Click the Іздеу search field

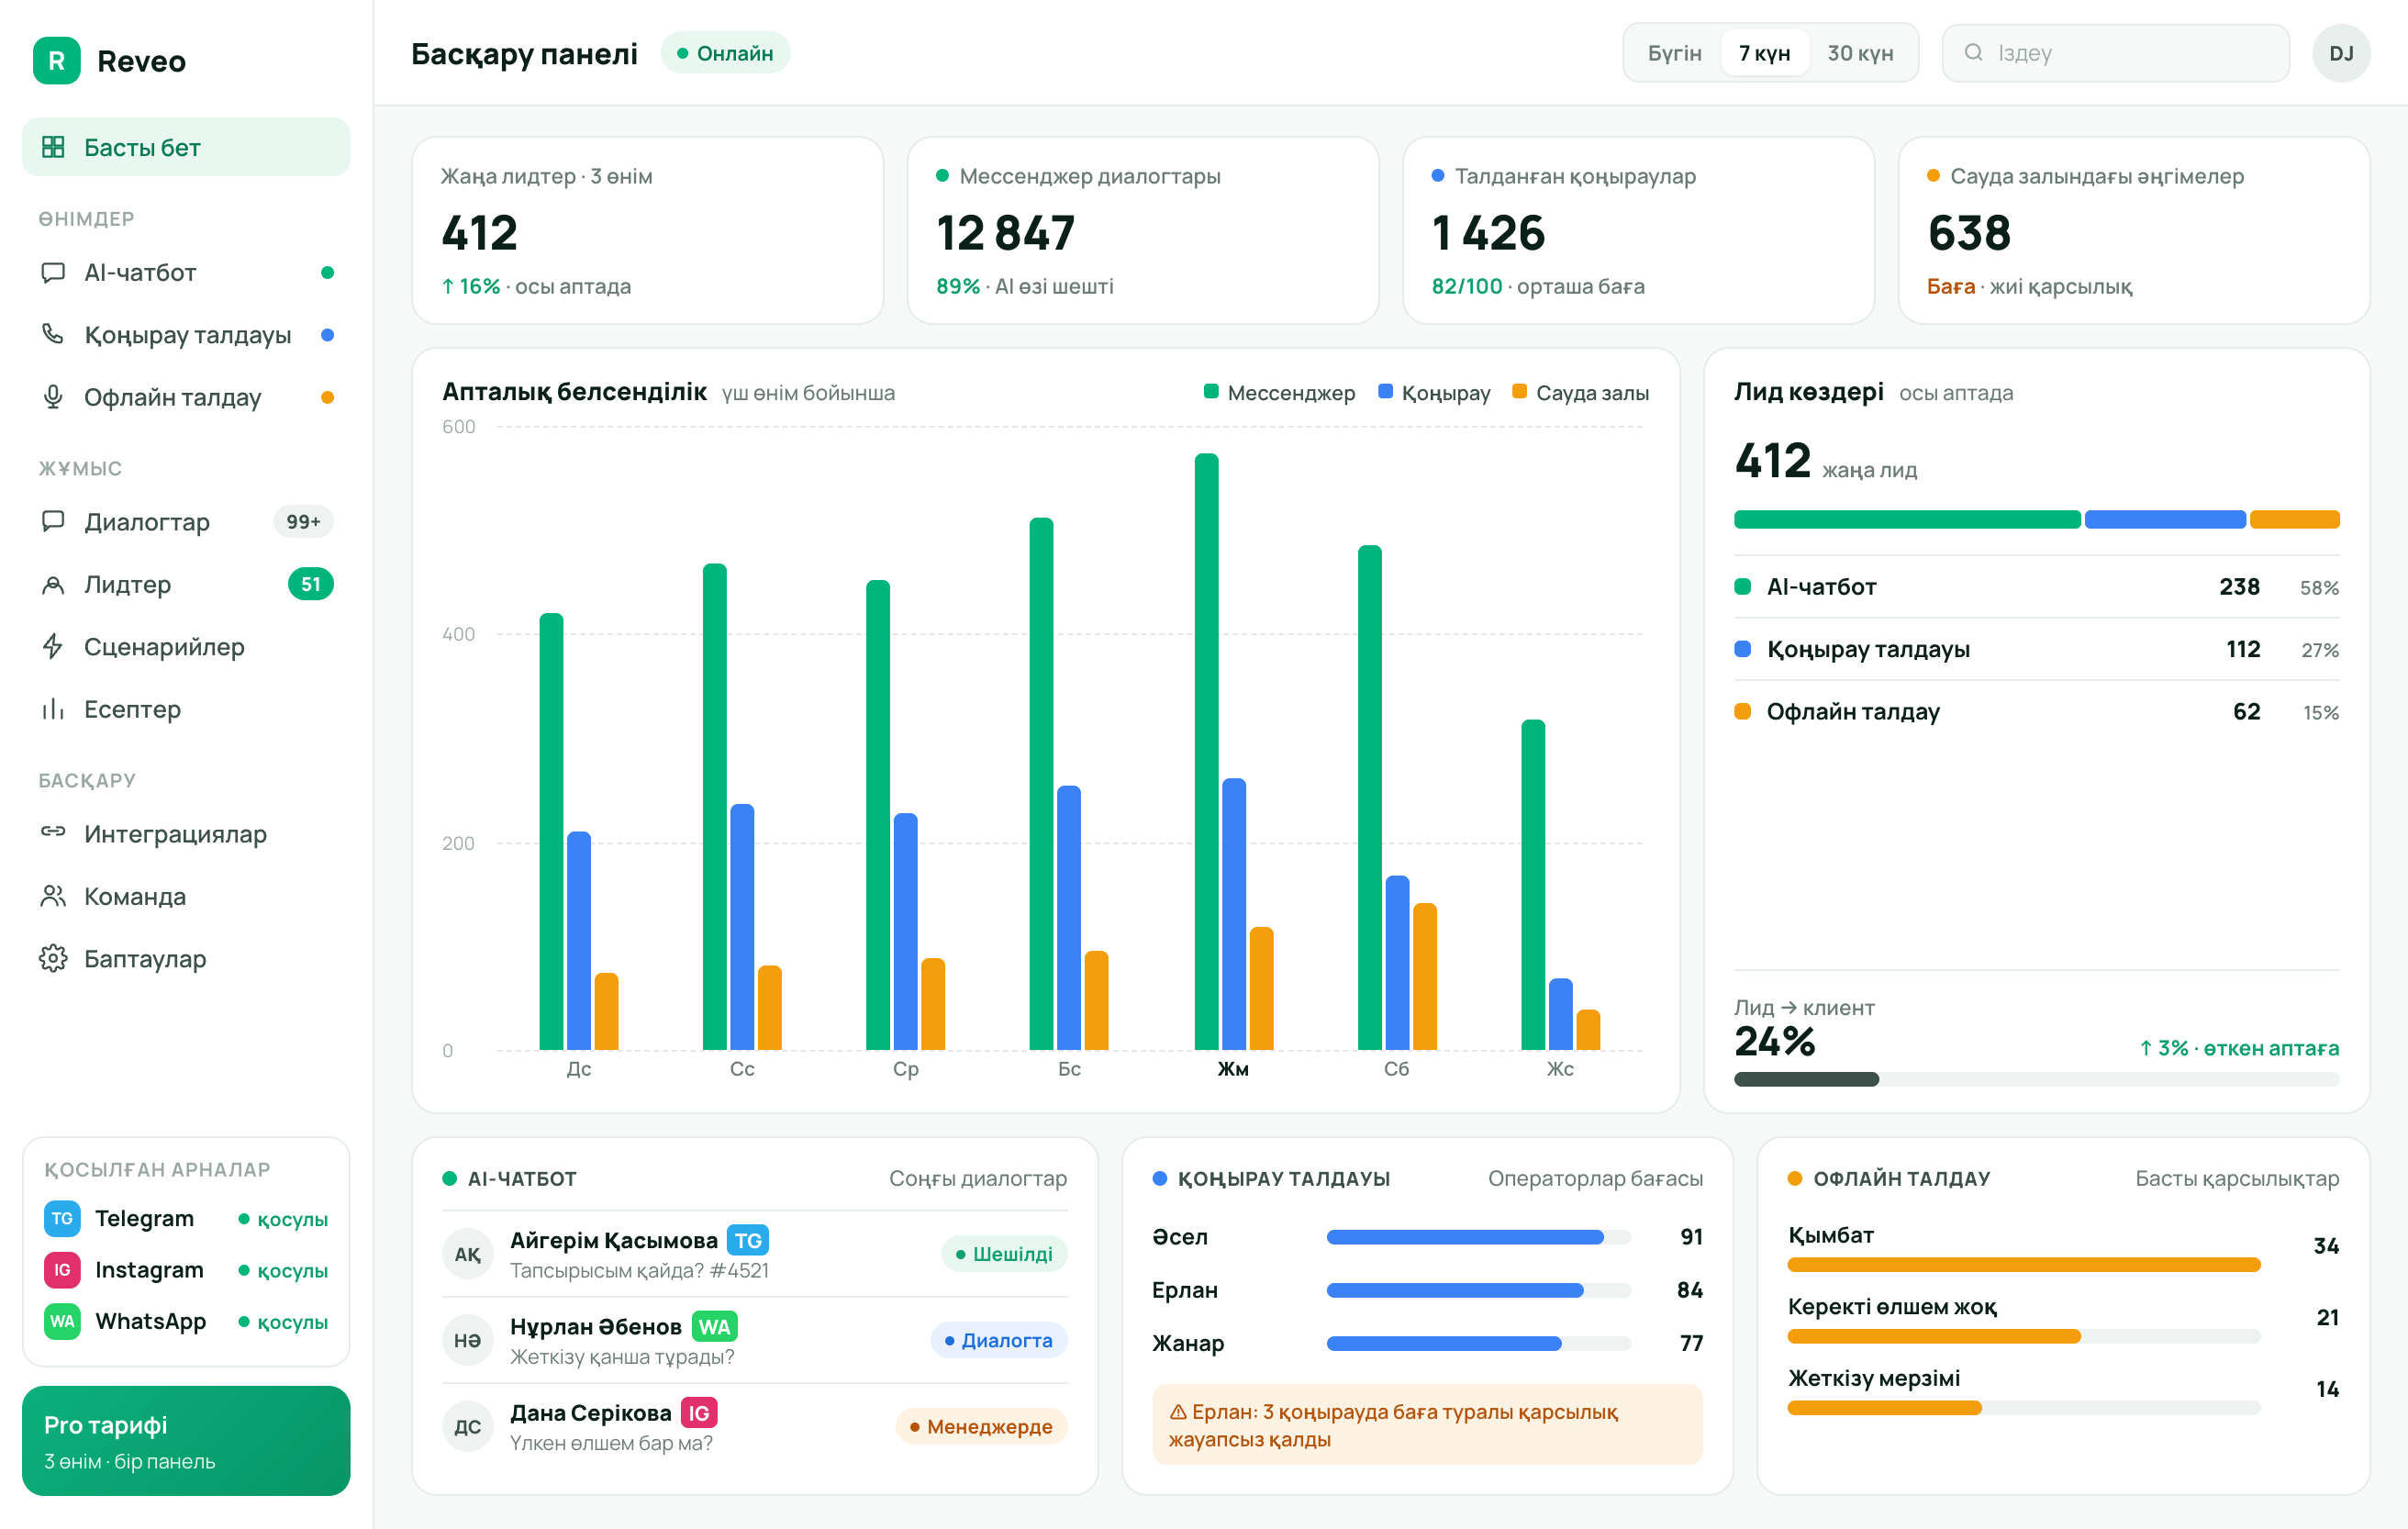pos(2115,53)
